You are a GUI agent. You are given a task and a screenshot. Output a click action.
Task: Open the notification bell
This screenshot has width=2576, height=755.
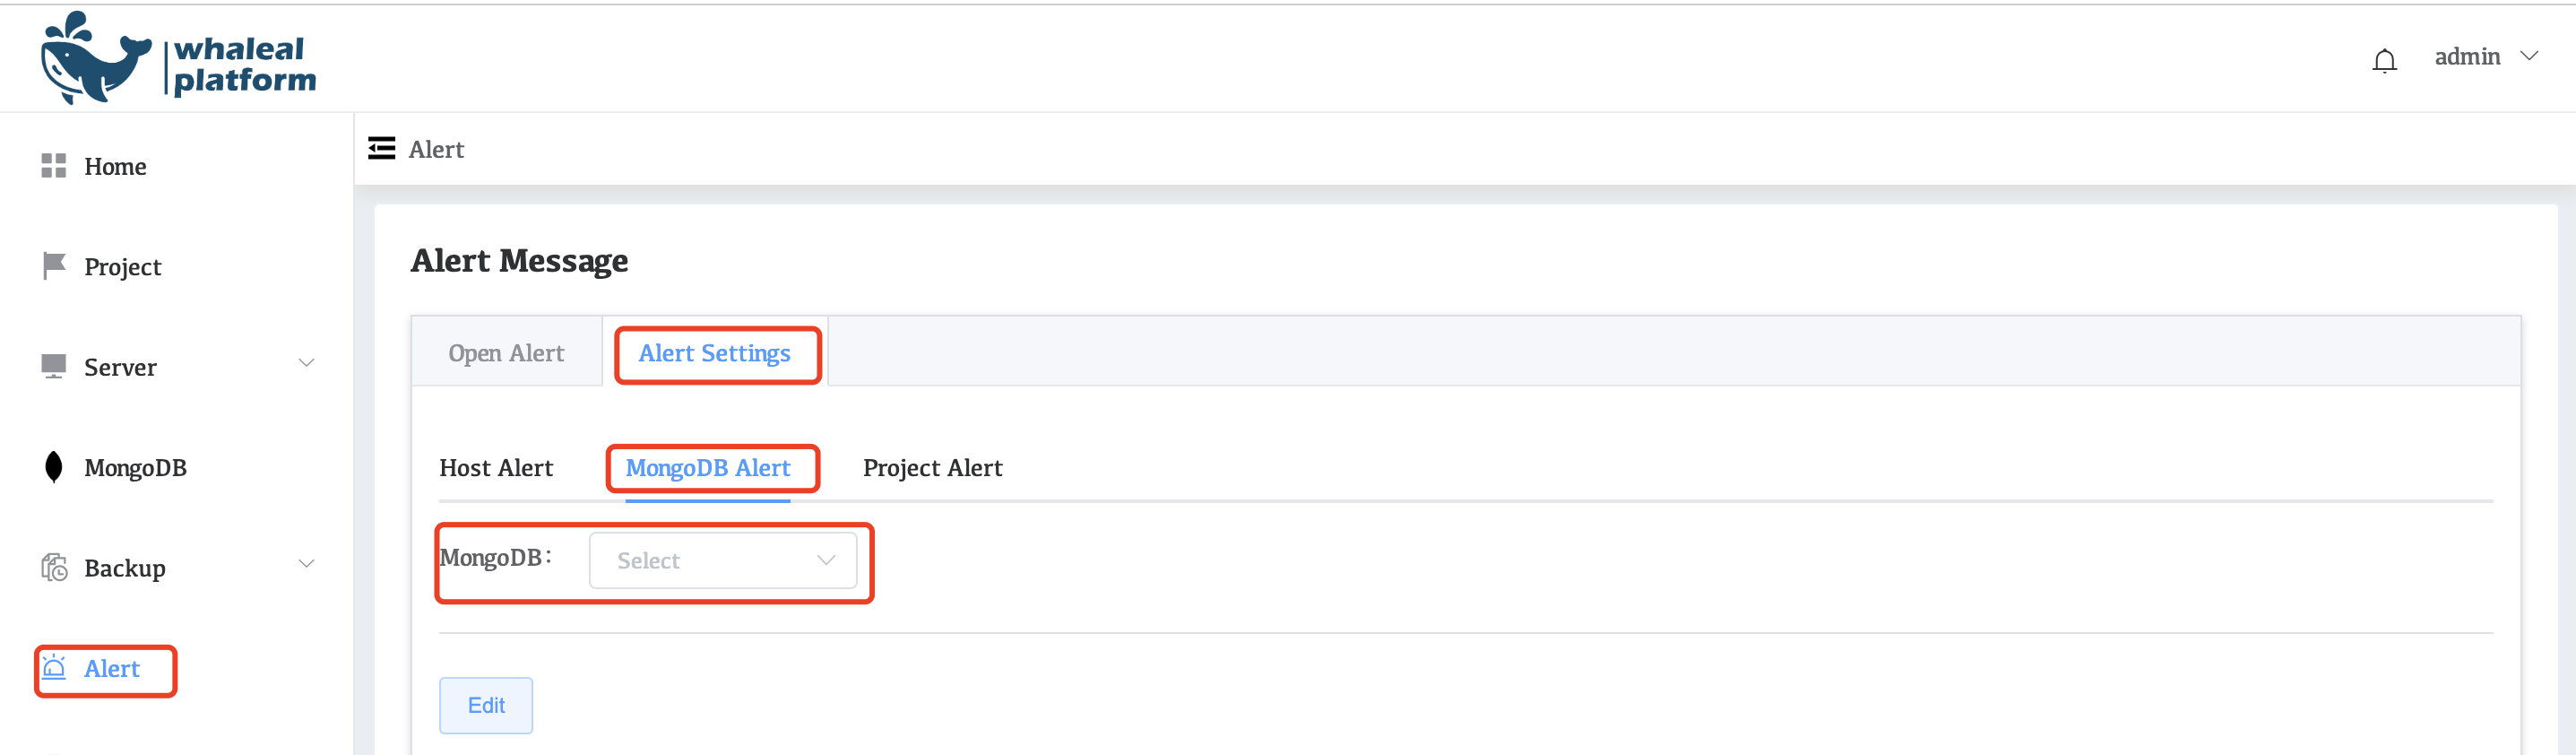(2383, 61)
